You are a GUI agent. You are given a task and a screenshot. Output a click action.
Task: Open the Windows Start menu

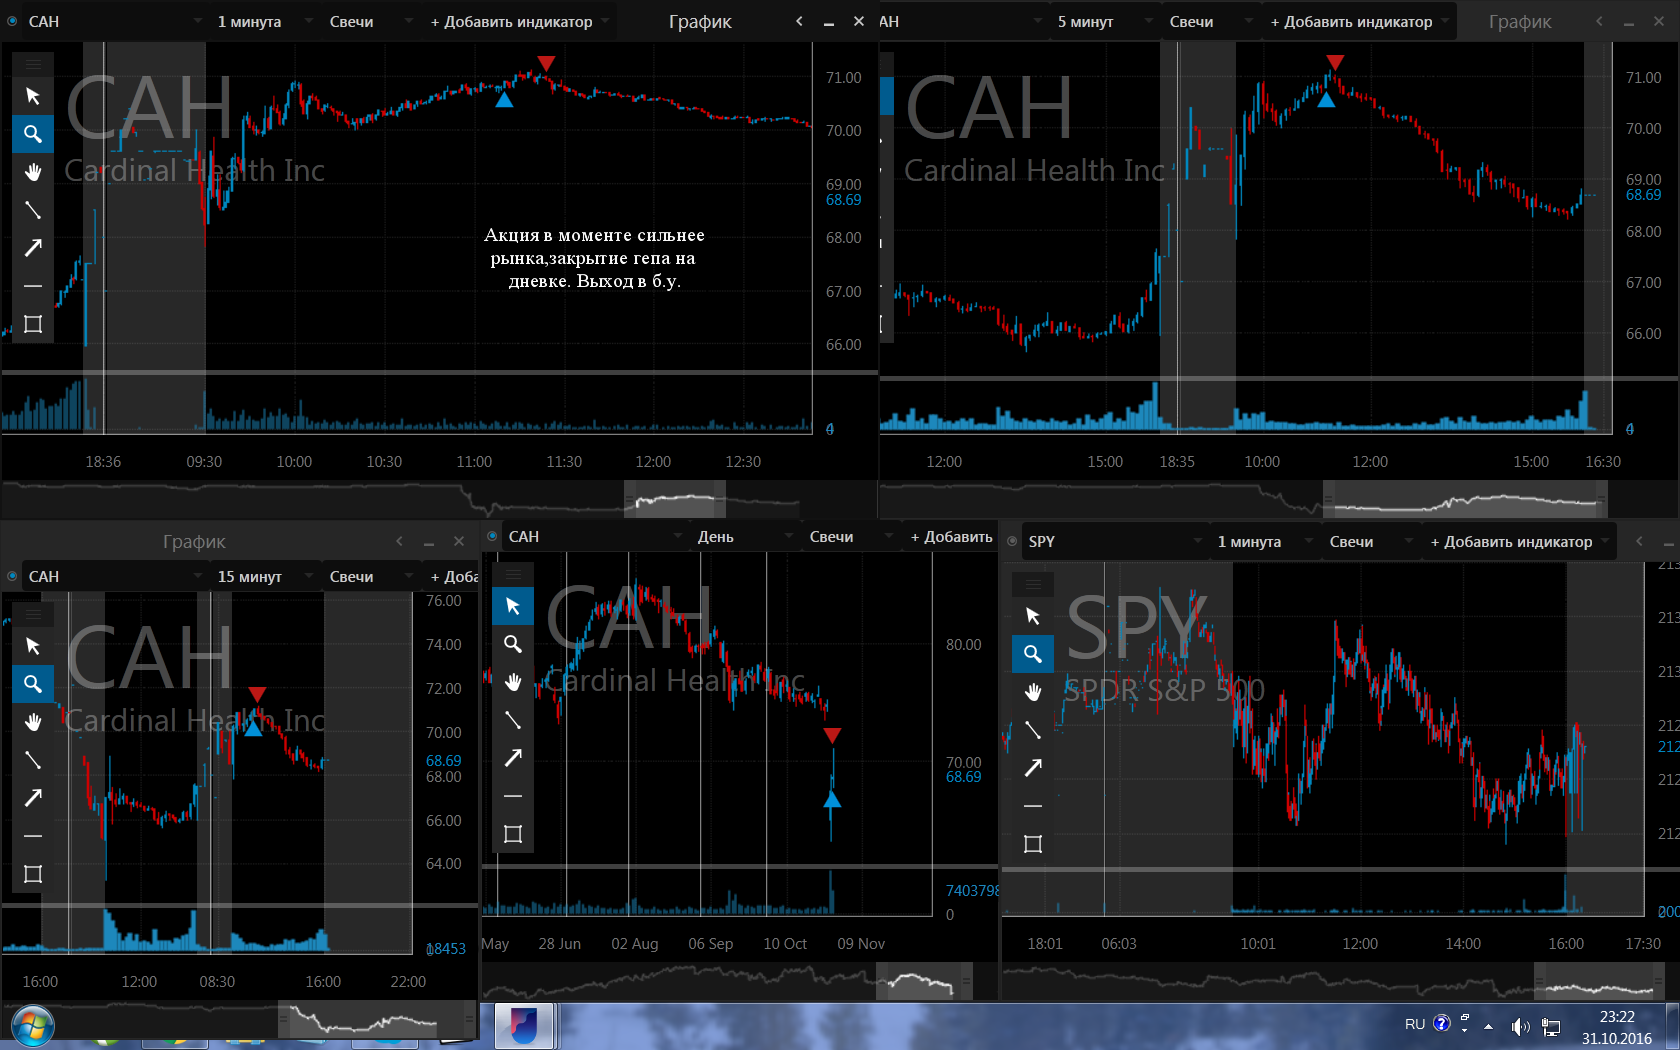(x=31, y=1026)
